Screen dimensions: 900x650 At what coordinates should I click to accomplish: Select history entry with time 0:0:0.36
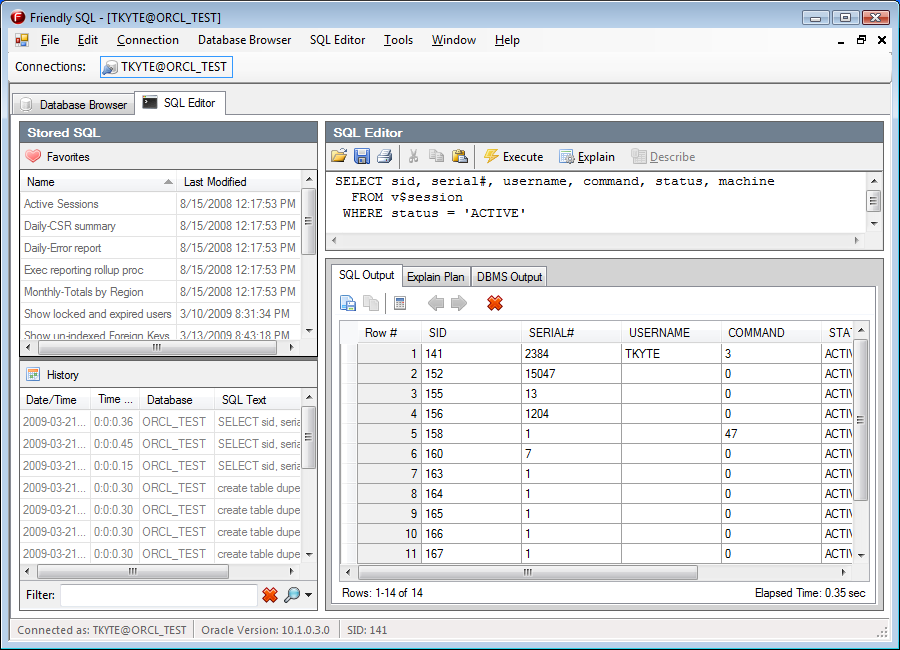[160, 422]
